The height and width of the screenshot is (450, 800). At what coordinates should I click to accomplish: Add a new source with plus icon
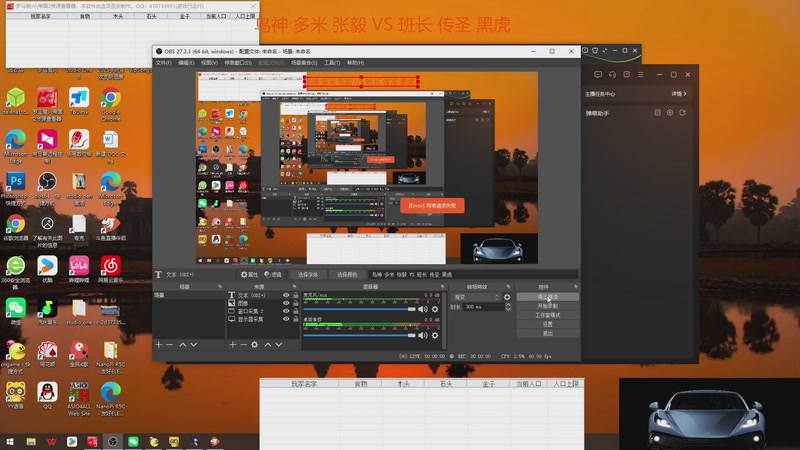(x=233, y=345)
